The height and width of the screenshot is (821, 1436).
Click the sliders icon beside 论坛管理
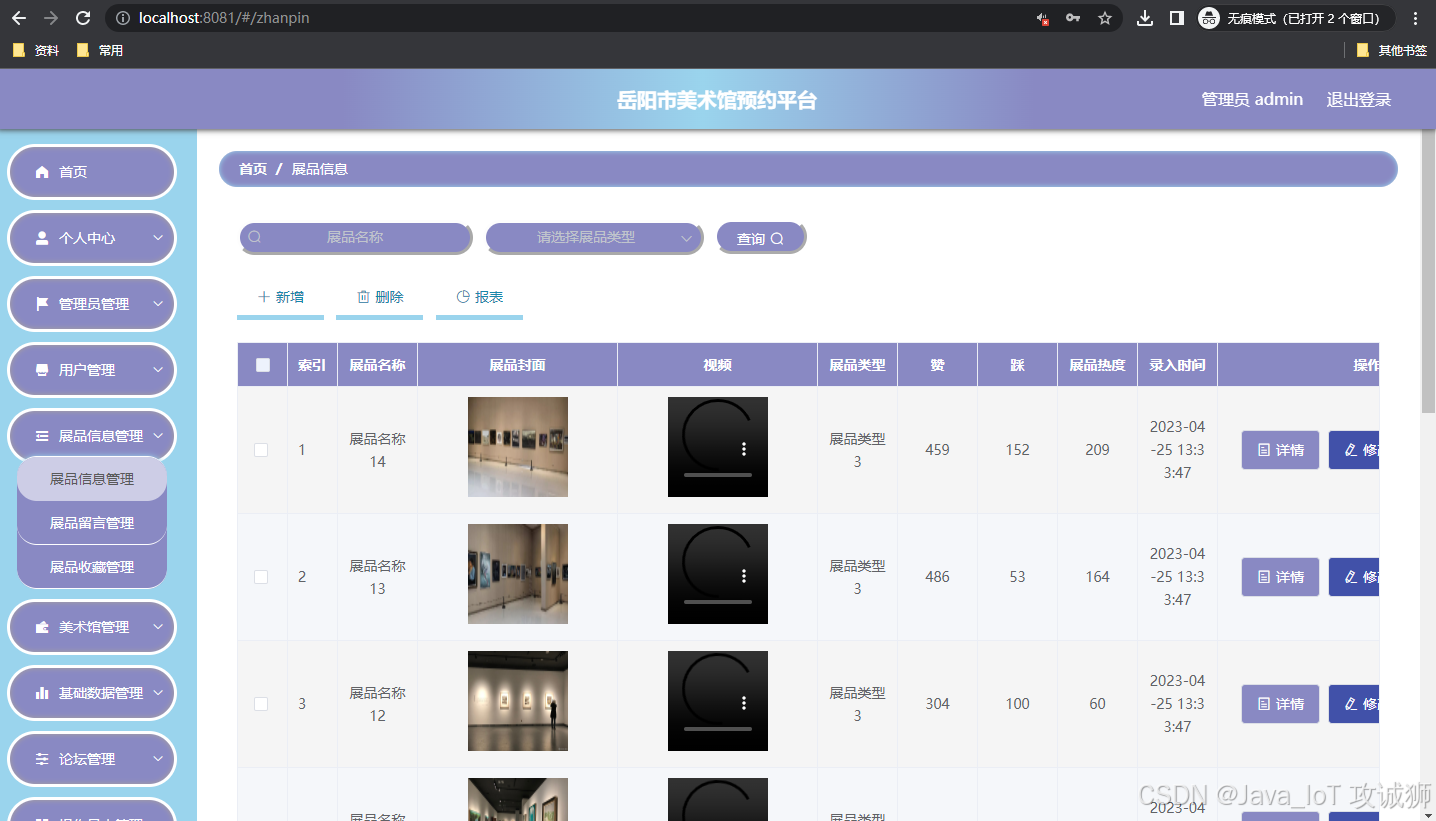pos(42,759)
